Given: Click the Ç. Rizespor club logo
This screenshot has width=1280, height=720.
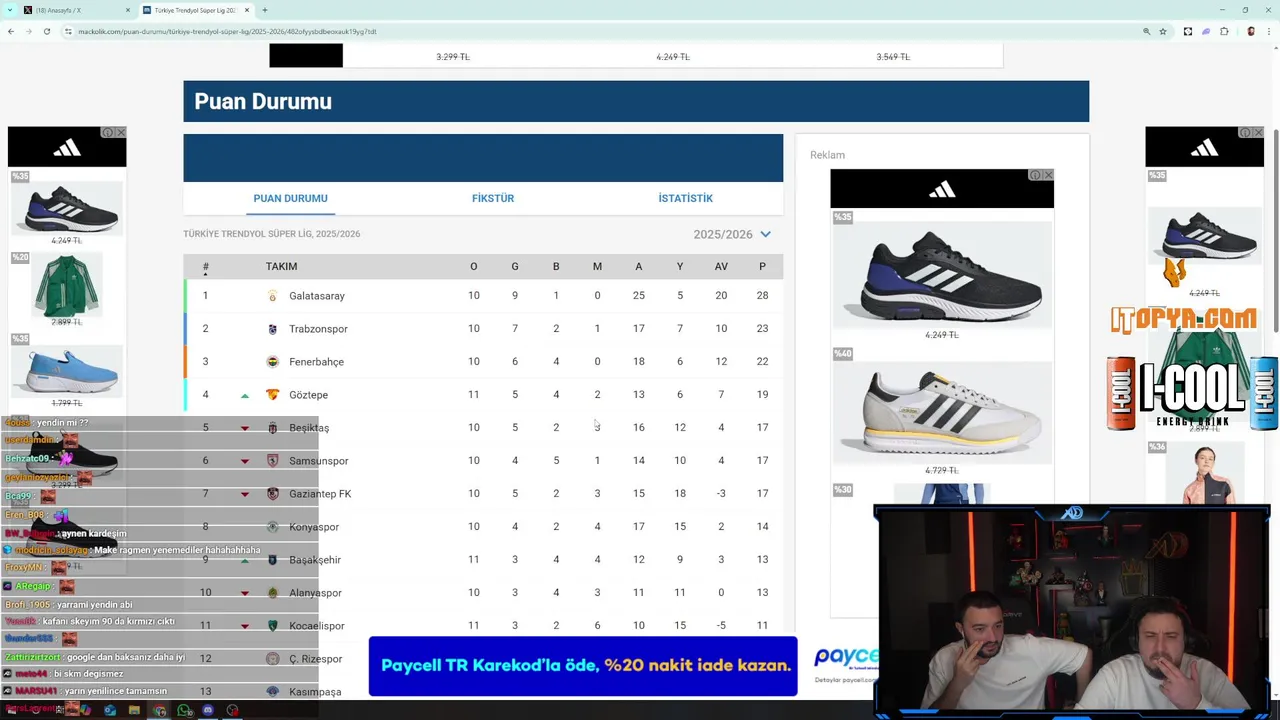Looking at the screenshot, I should [x=272, y=659].
